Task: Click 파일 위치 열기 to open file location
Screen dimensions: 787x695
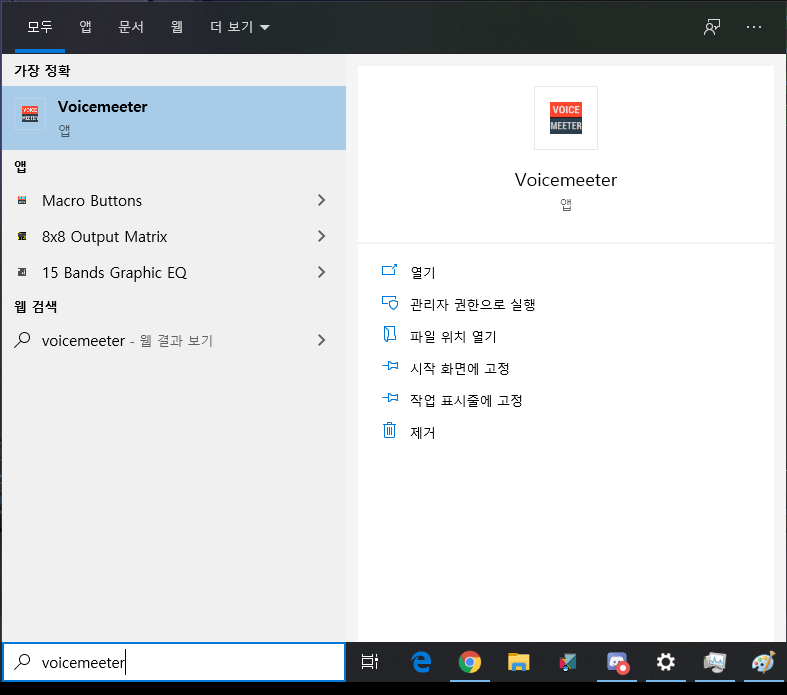Action: point(453,336)
